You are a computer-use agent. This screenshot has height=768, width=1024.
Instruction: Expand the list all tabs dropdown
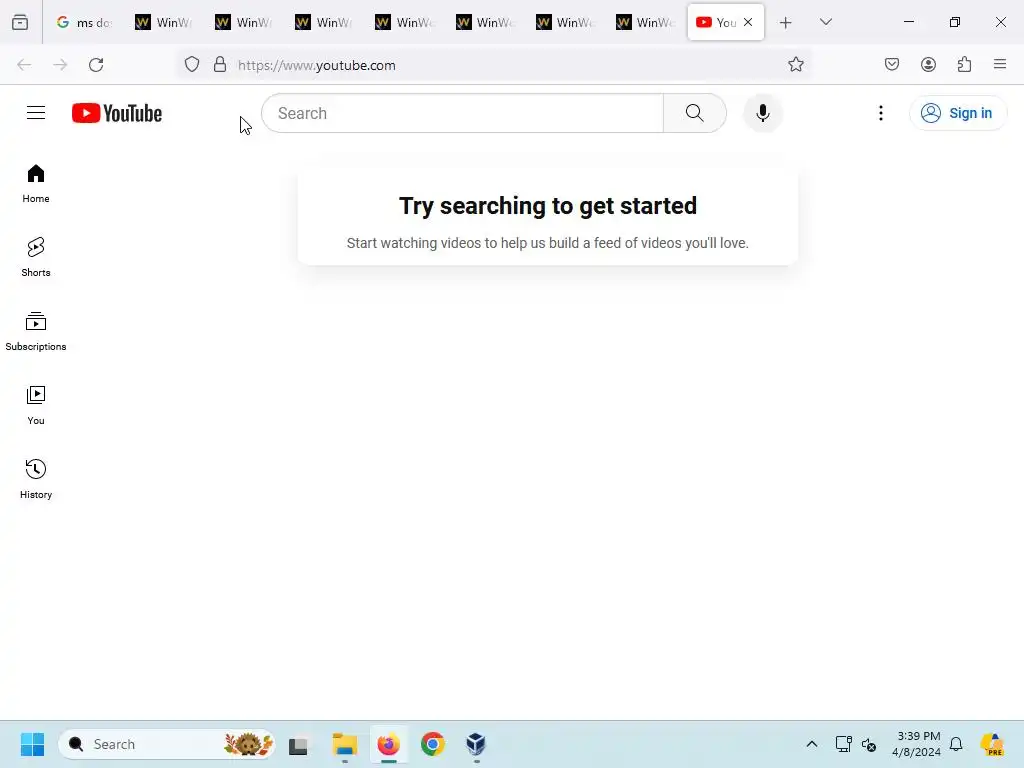point(826,22)
